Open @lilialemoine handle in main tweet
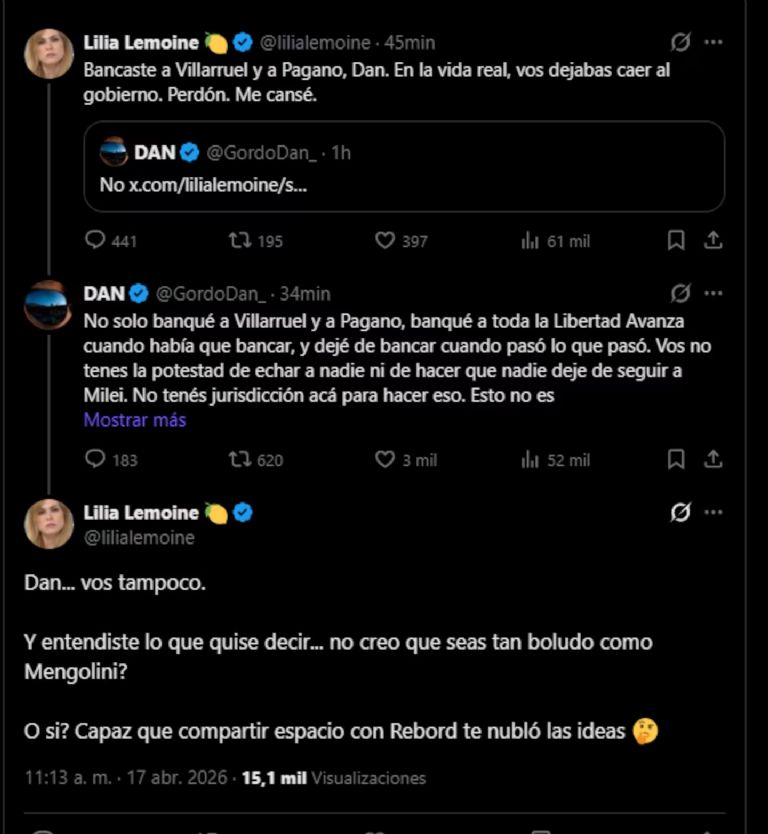 click(138, 538)
